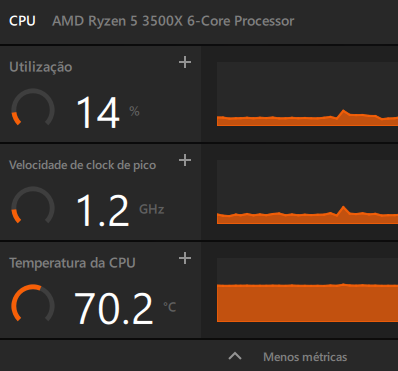The width and height of the screenshot is (398, 371).
Task: Click the CPU temperature circular gauge
Action: point(33,303)
